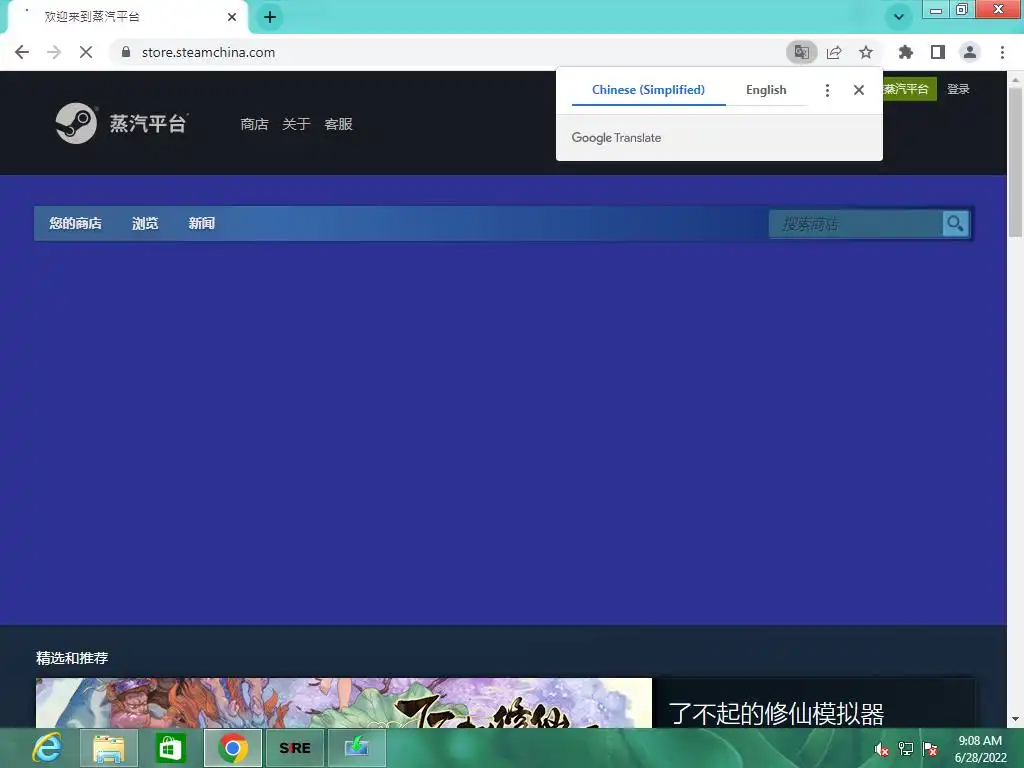Viewport: 1024px width, 768px height.
Task: Click the 精选和推荐 featured heading
Action: pyautogui.click(x=72, y=658)
